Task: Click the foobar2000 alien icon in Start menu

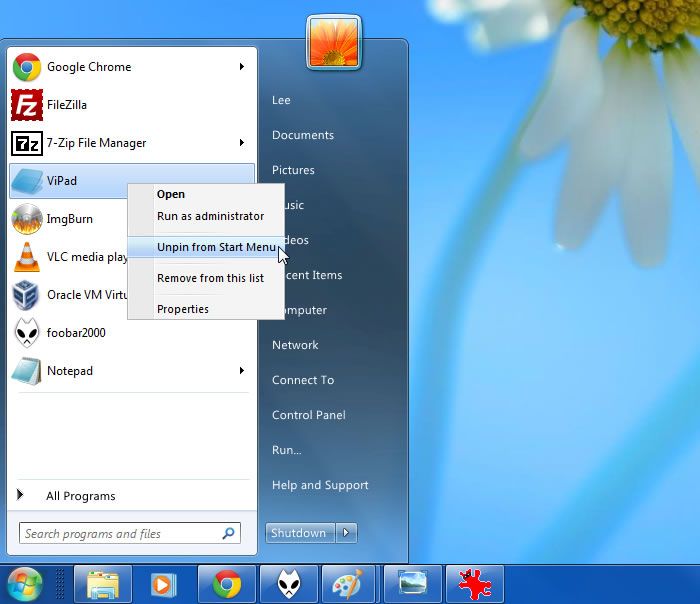Action: [27, 333]
